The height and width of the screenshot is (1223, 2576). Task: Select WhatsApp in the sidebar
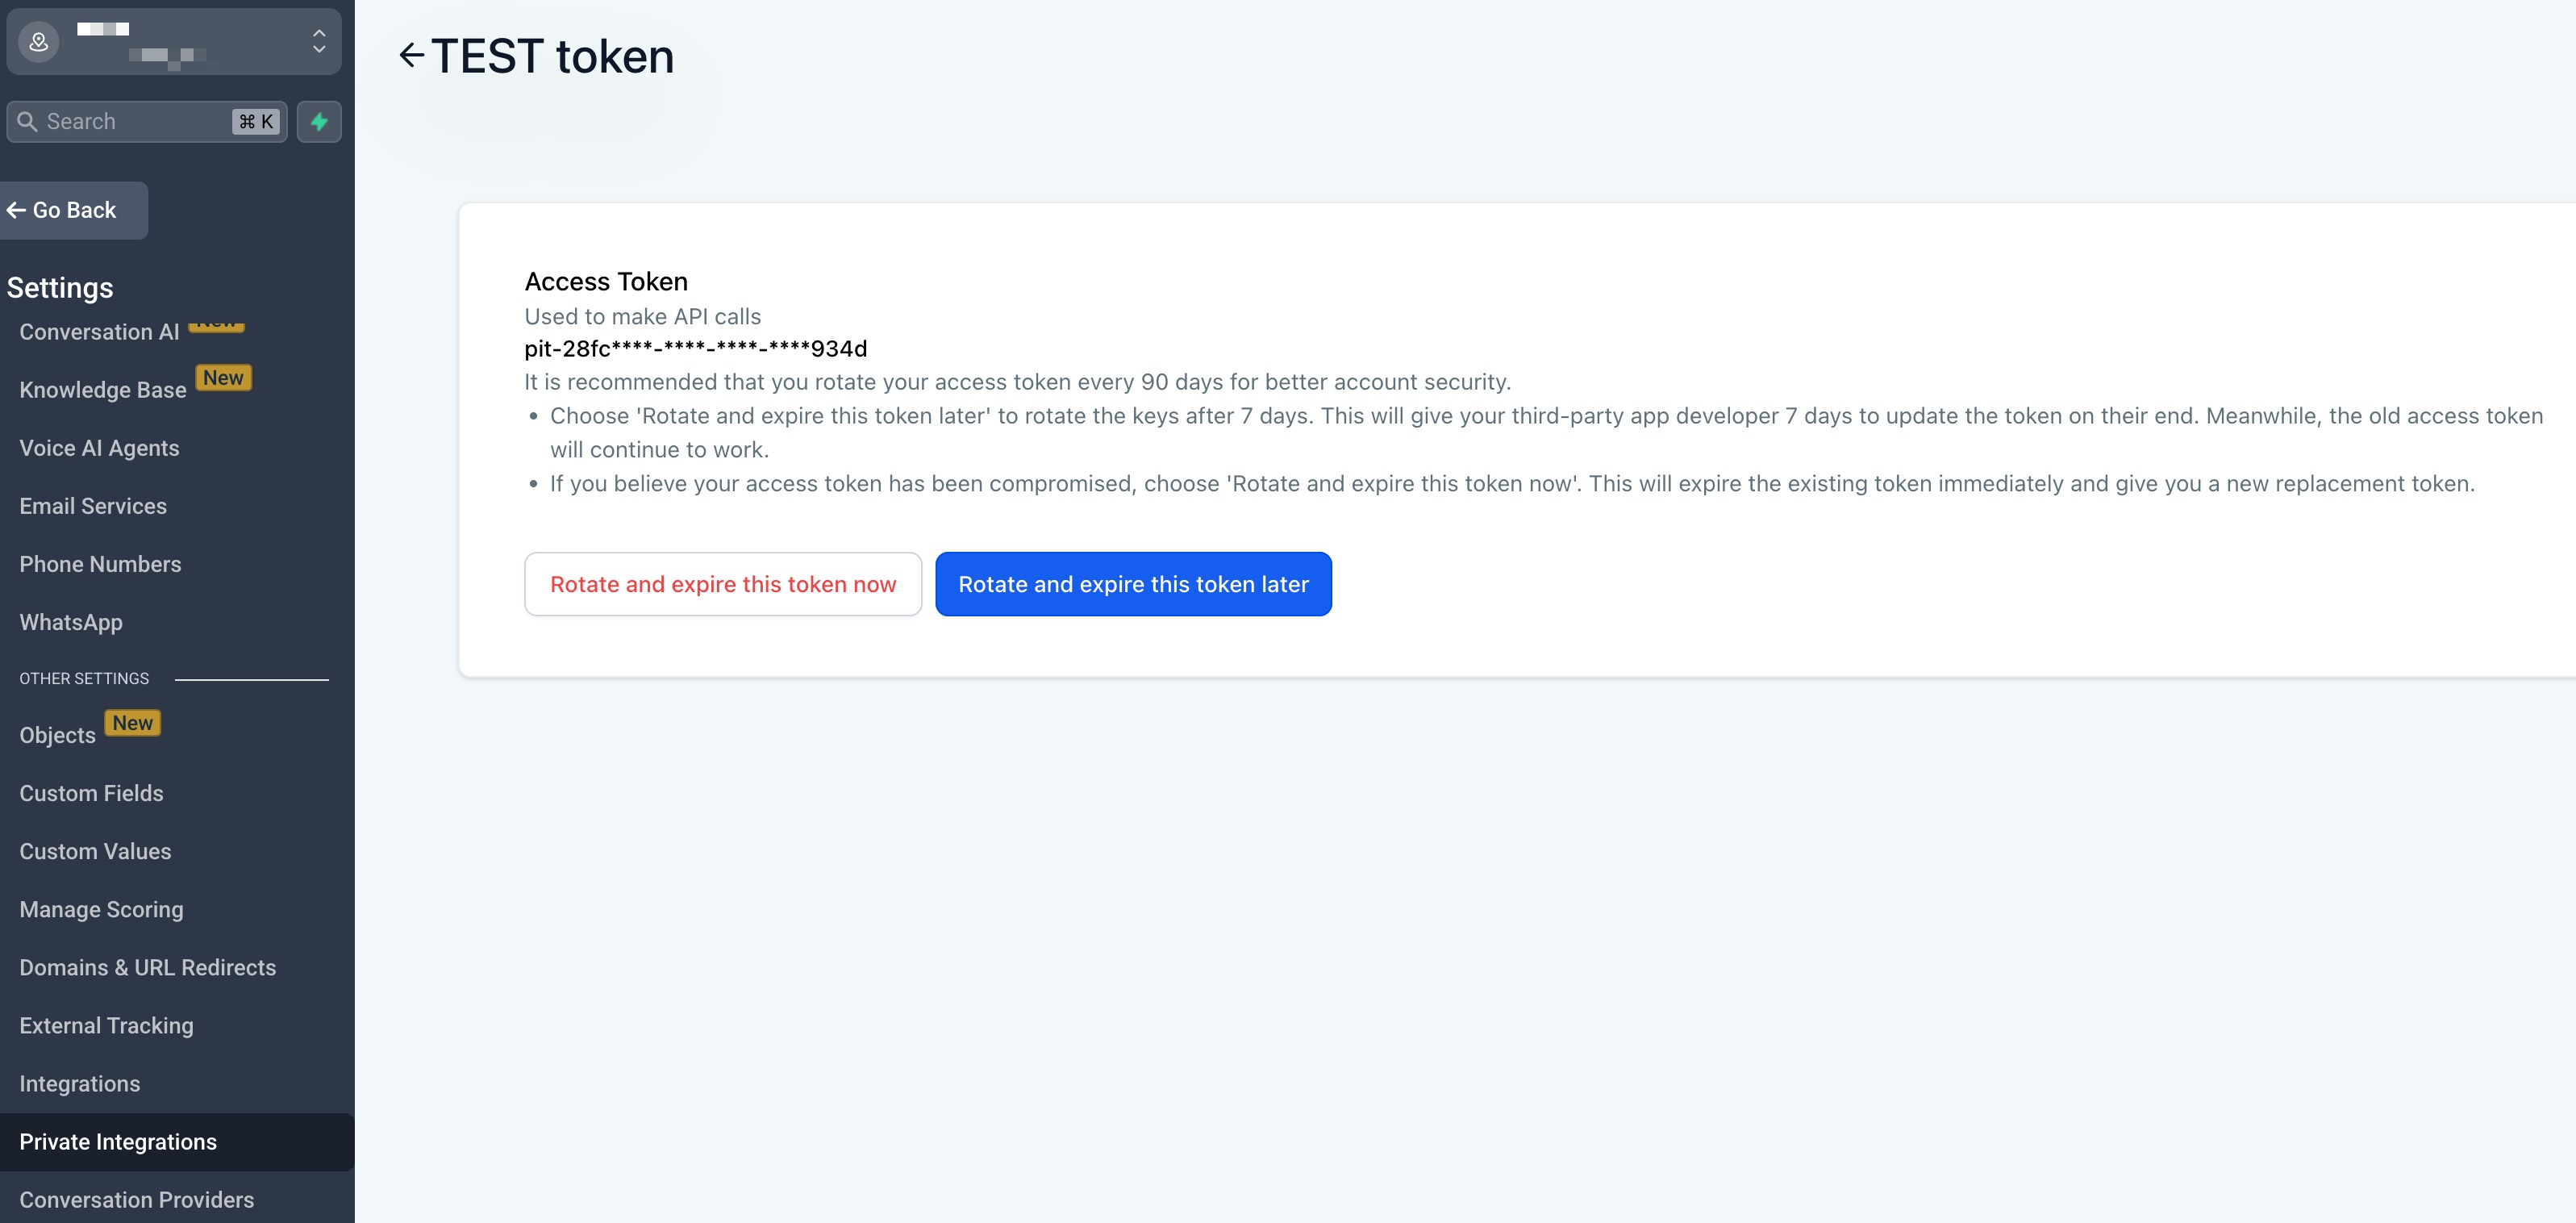[x=71, y=622]
